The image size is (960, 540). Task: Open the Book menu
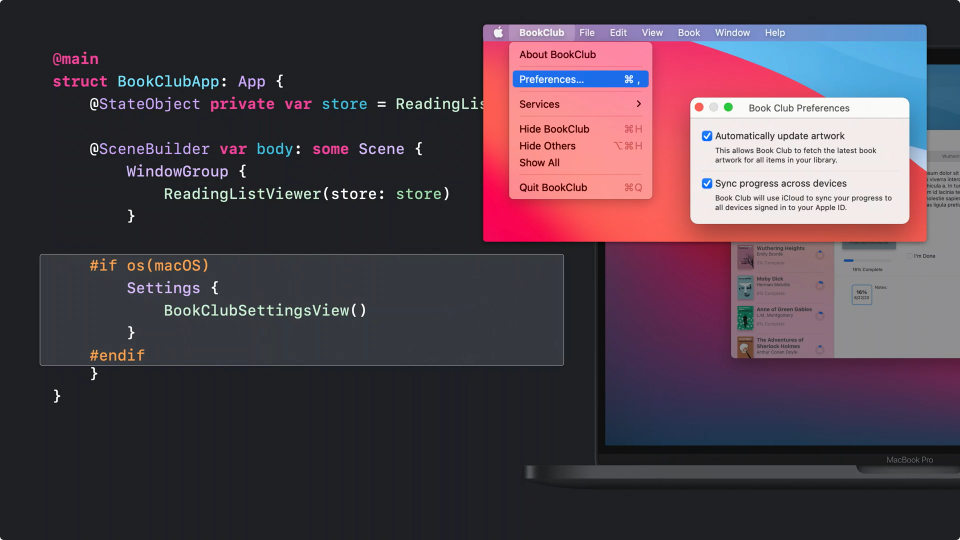pyautogui.click(x=689, y=32)
